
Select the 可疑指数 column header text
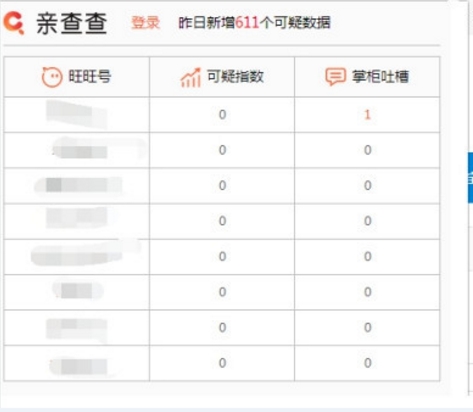[x=235, y=77]
